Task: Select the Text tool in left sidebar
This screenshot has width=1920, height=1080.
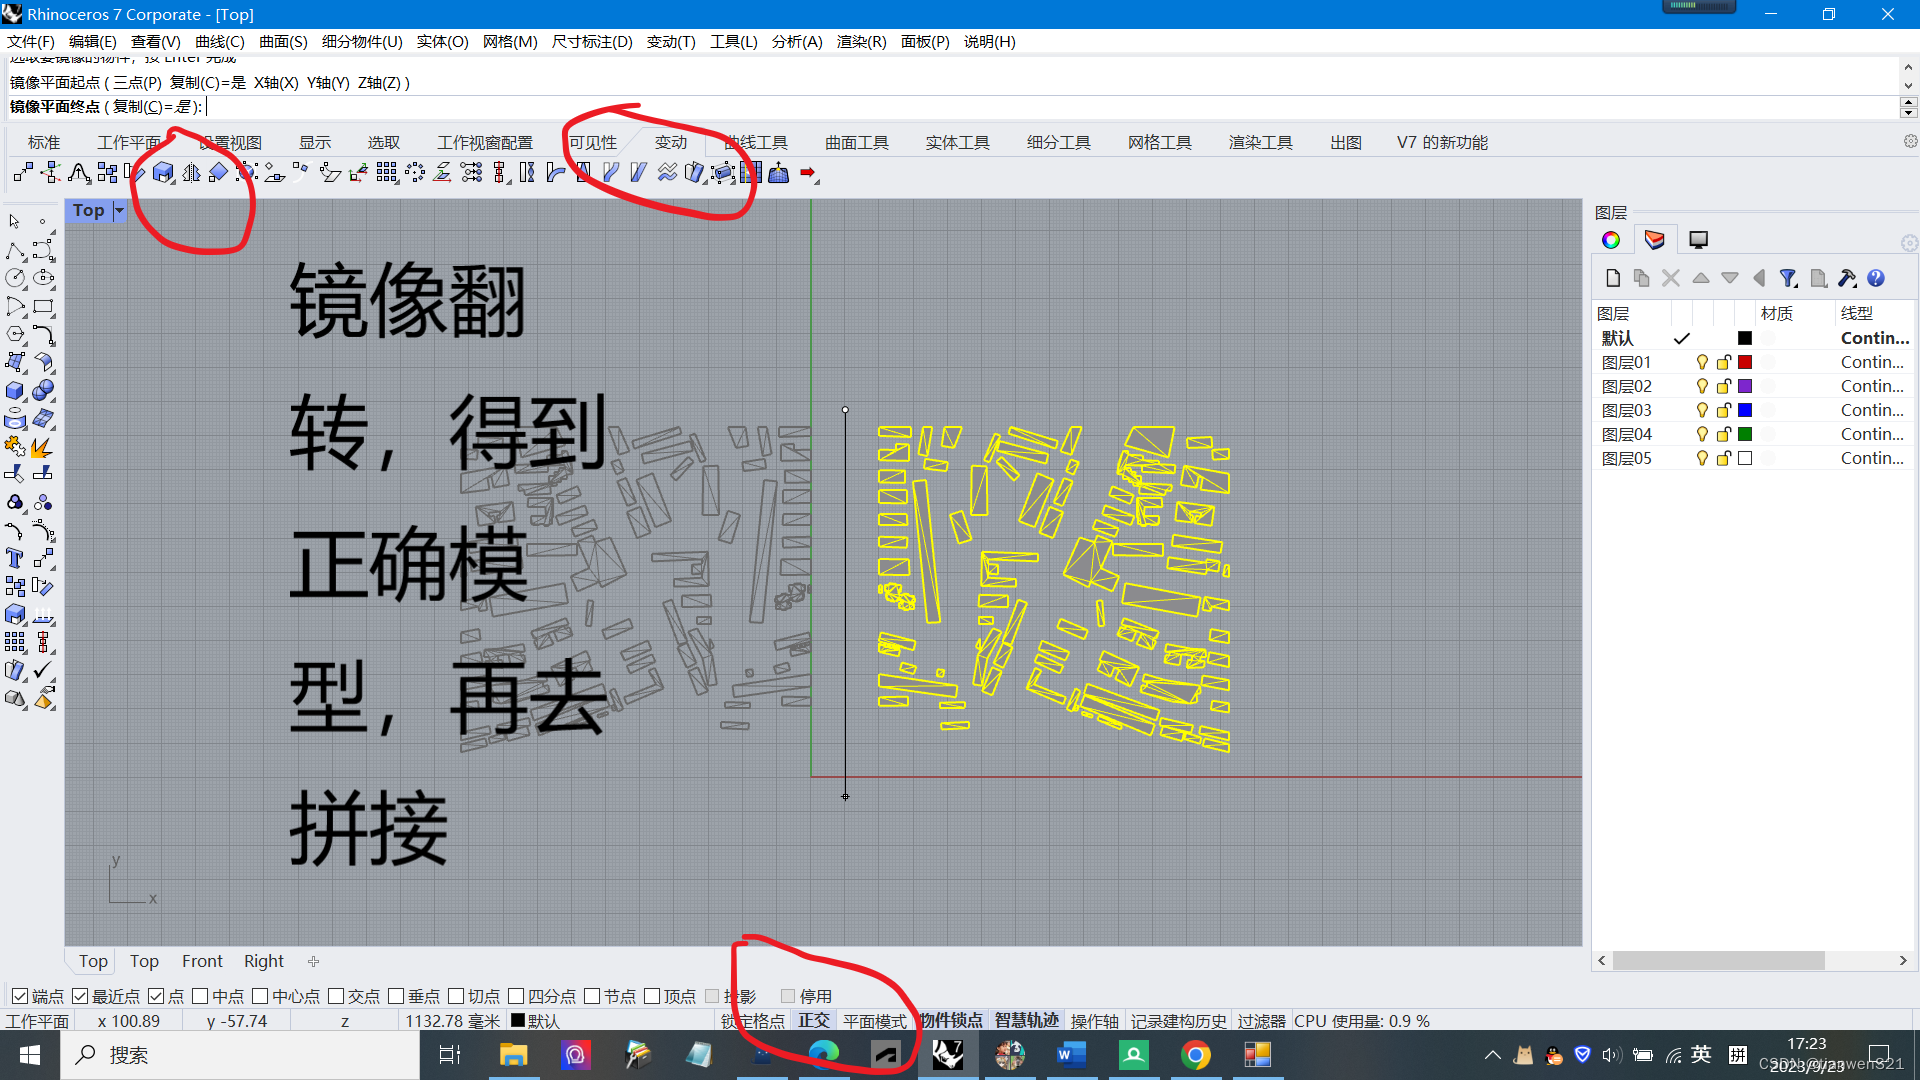Action: (x=15, y=559)
